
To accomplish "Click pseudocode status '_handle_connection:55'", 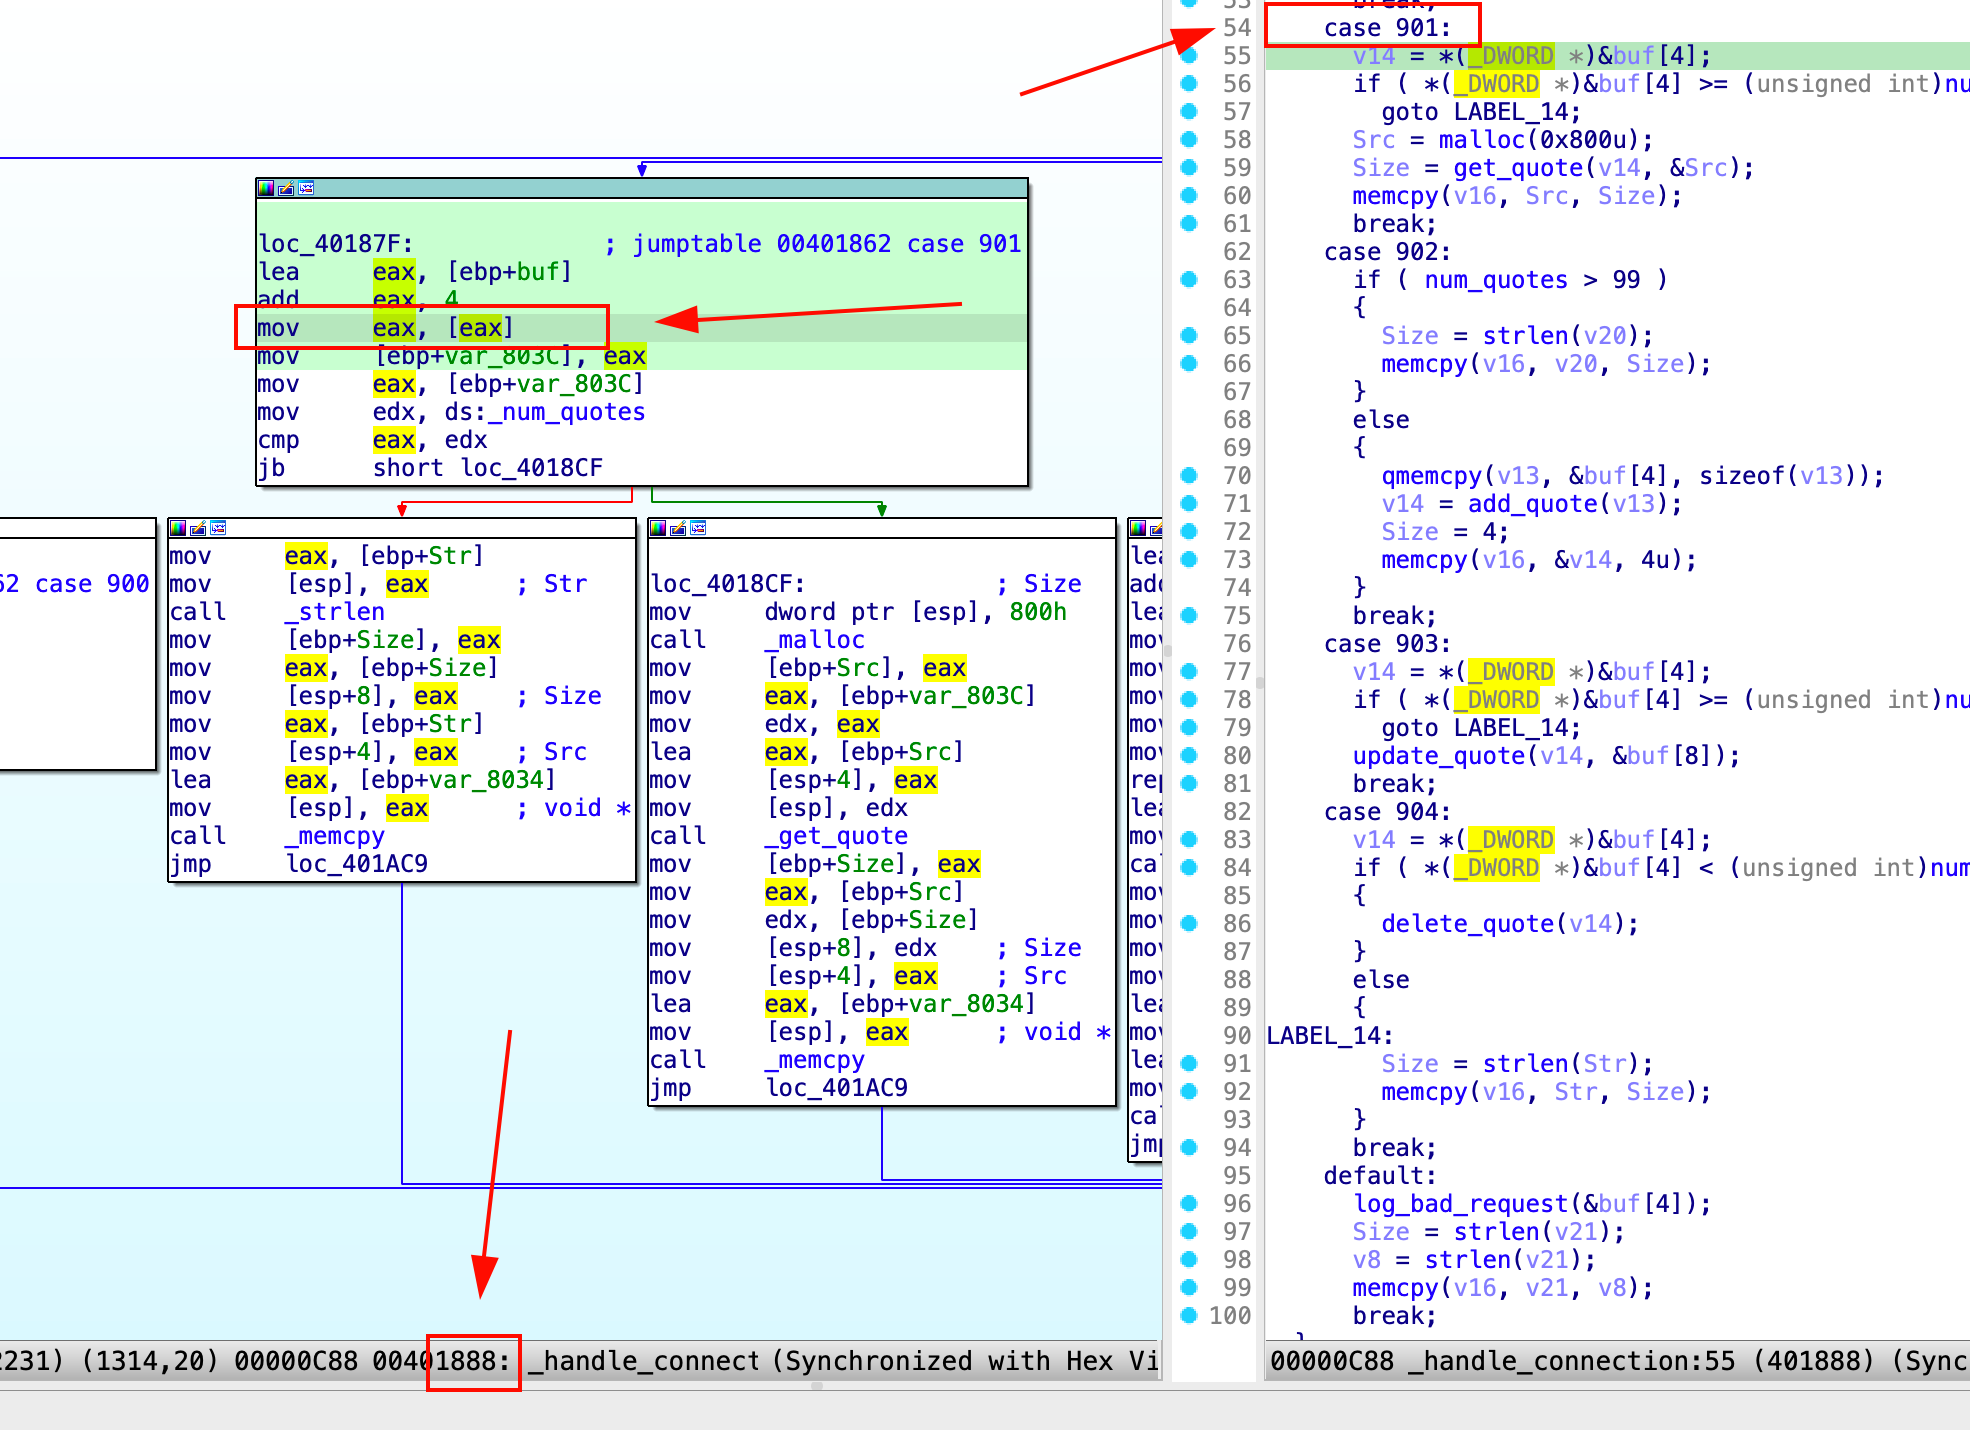I will coord(1571,1361).
